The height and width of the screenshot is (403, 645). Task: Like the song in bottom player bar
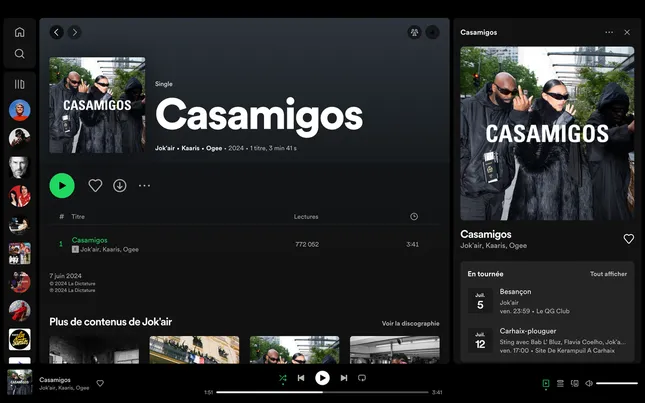[x=100, y=383]
